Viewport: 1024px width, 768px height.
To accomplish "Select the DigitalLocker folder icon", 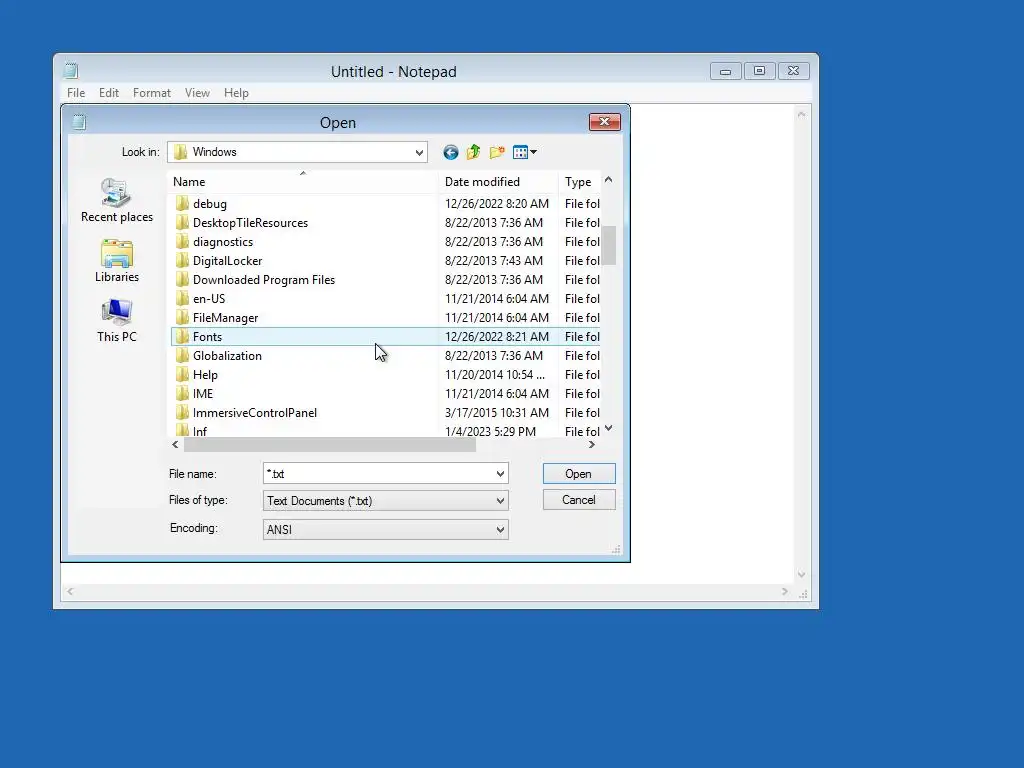I will click(182, 261).
